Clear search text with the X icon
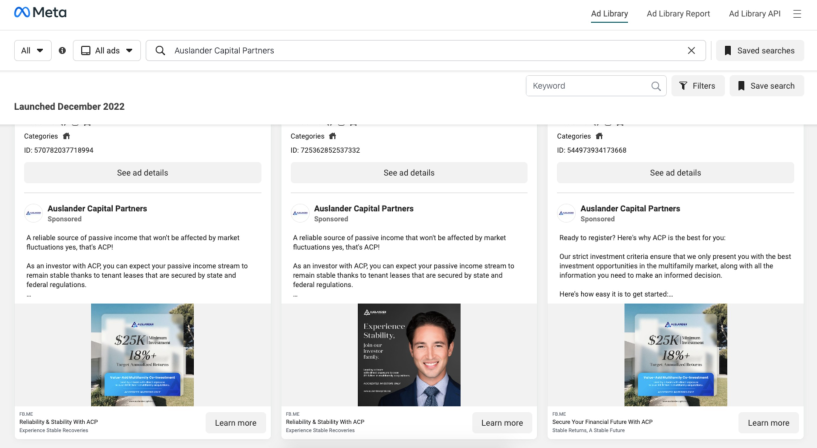Image resolution: width=817 pixels, height=448 pixels. click(691, 51)
